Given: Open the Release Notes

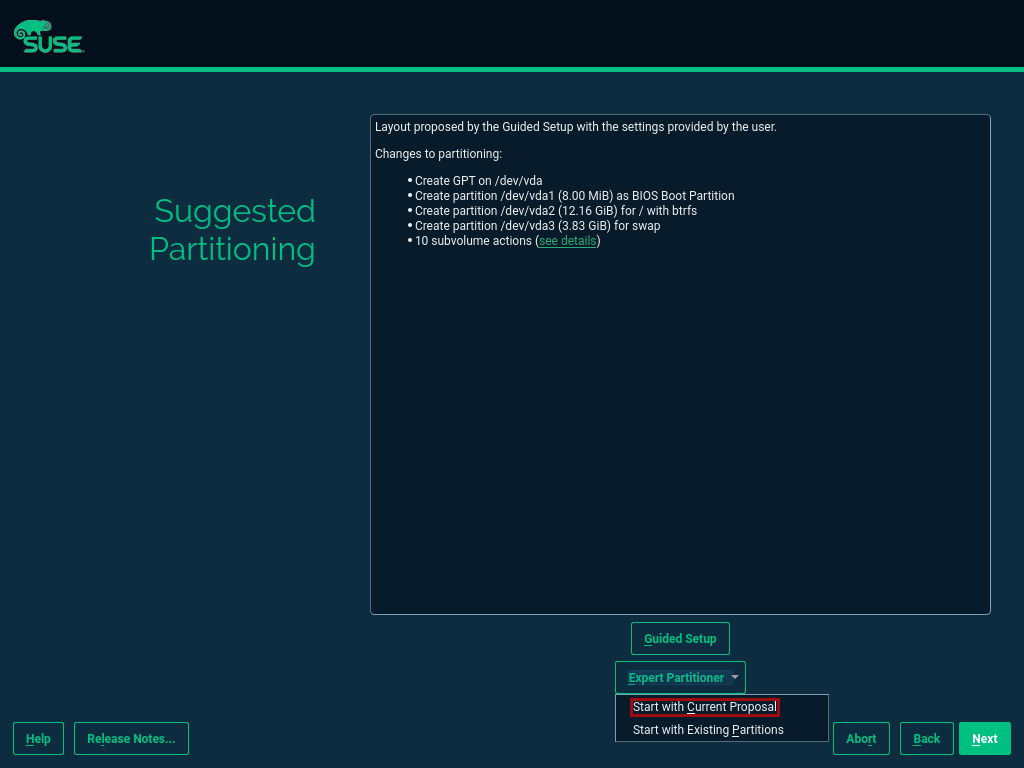Looking at the screenshot, I should click(131, 738).
